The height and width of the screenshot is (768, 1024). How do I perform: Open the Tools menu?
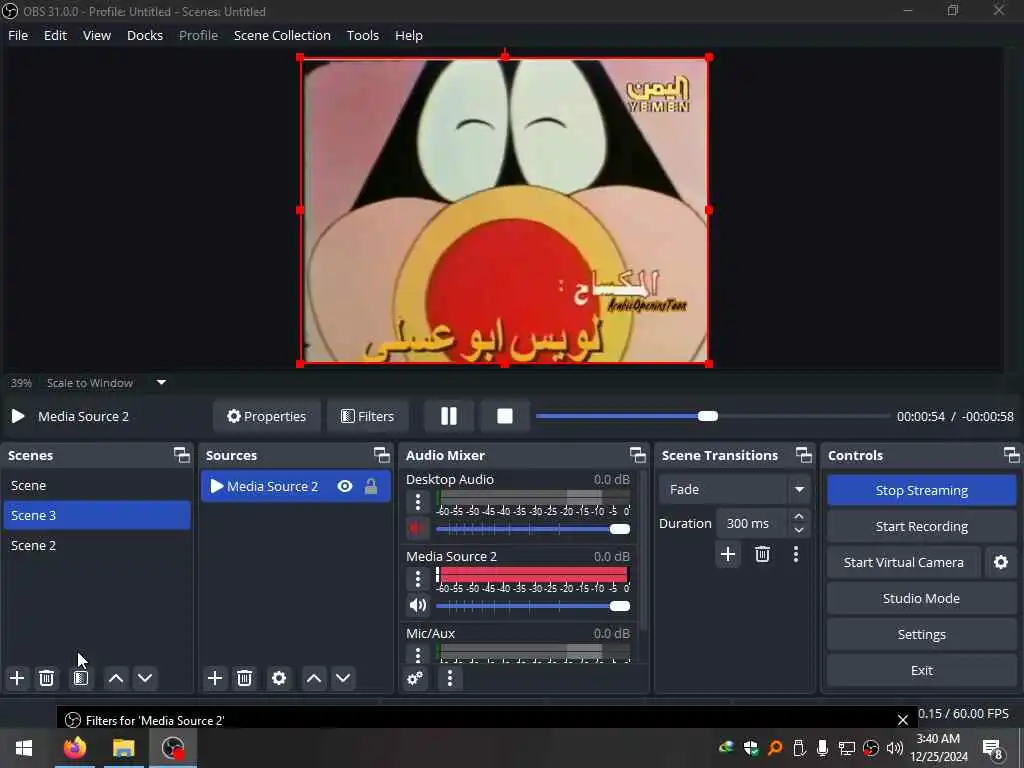(x=362, y=35)
